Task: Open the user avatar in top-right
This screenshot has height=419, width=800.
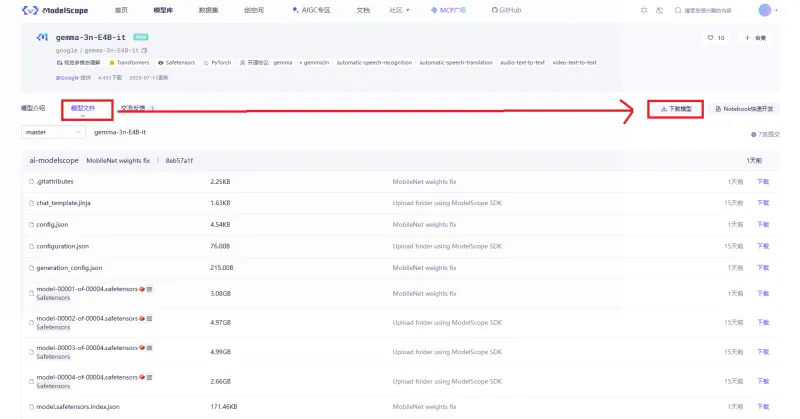Action: coord(766,10)
